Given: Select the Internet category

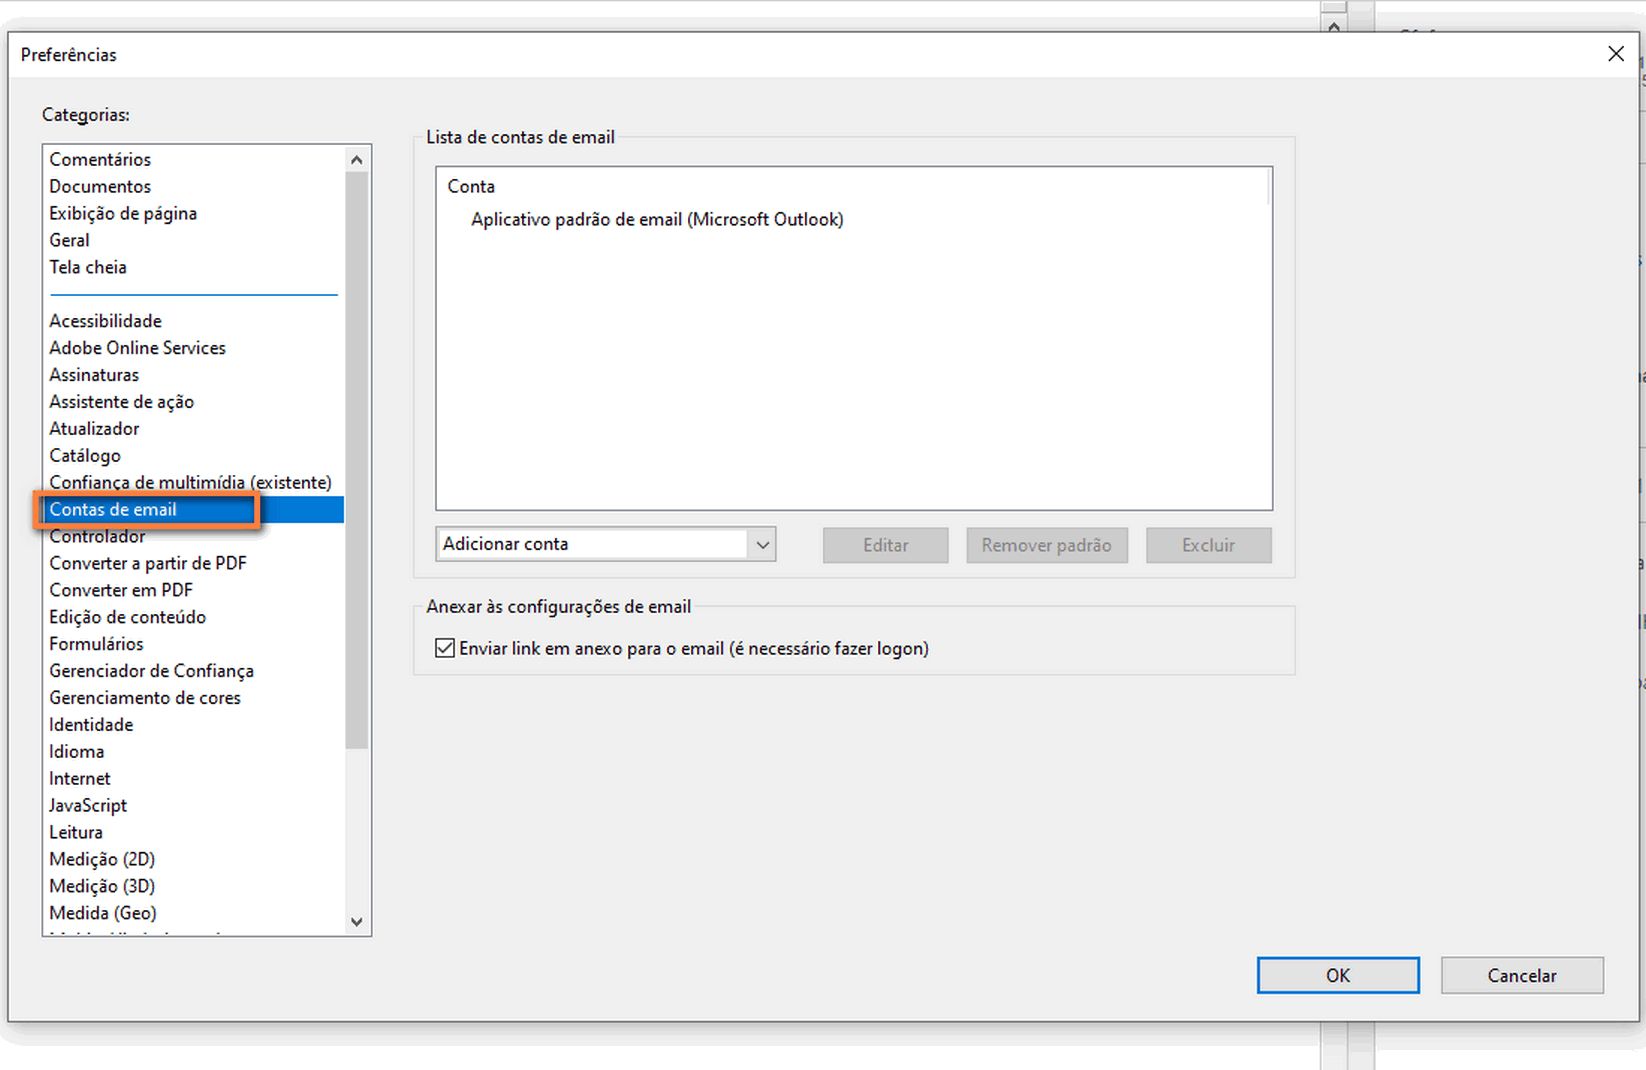Looking at the screenshot, I should click(x=80, y=780).
